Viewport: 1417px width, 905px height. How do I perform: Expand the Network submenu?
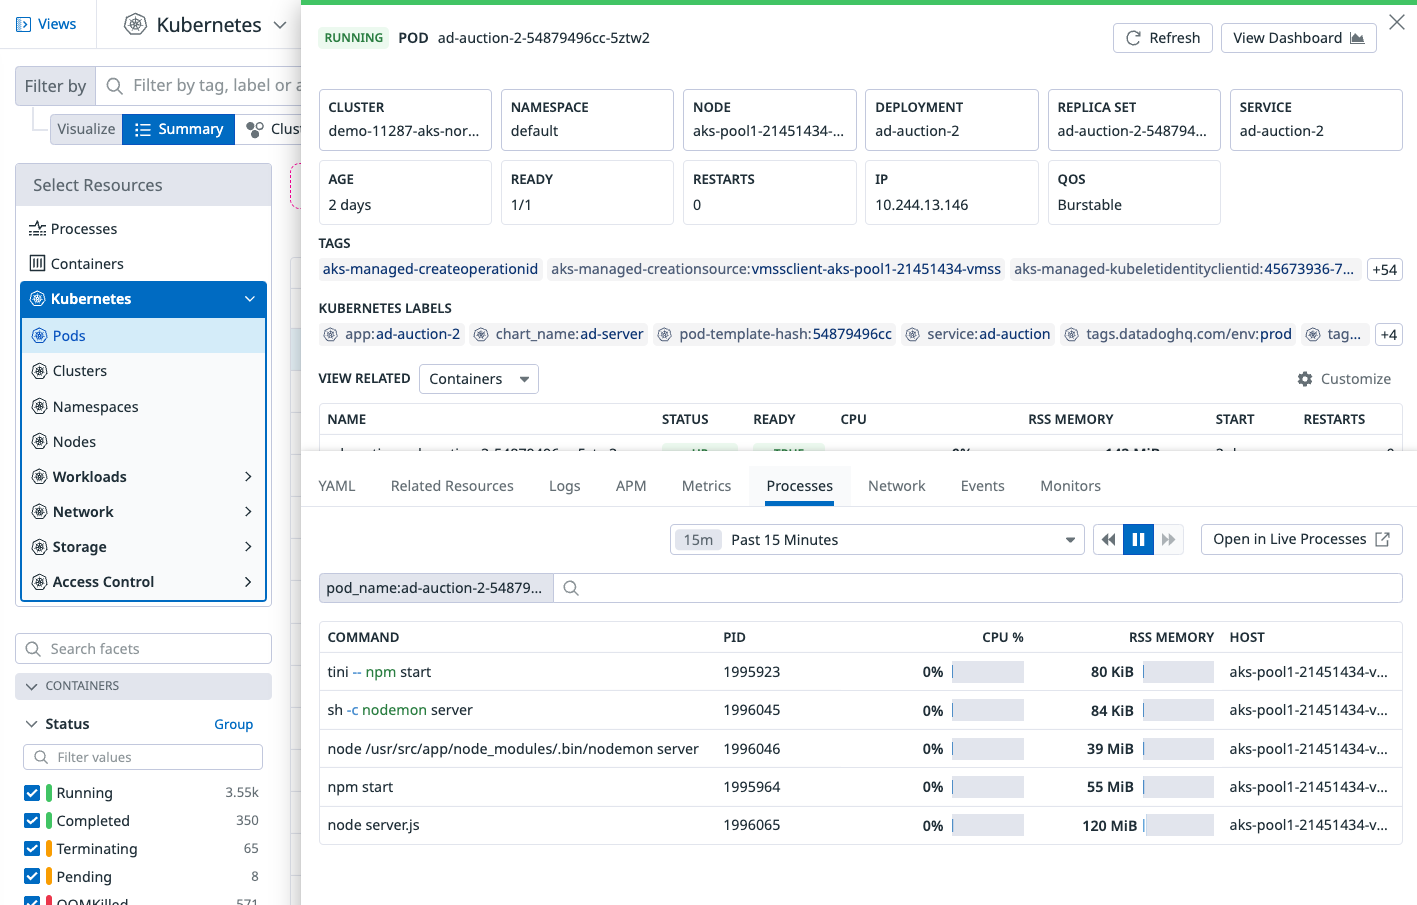249,512
